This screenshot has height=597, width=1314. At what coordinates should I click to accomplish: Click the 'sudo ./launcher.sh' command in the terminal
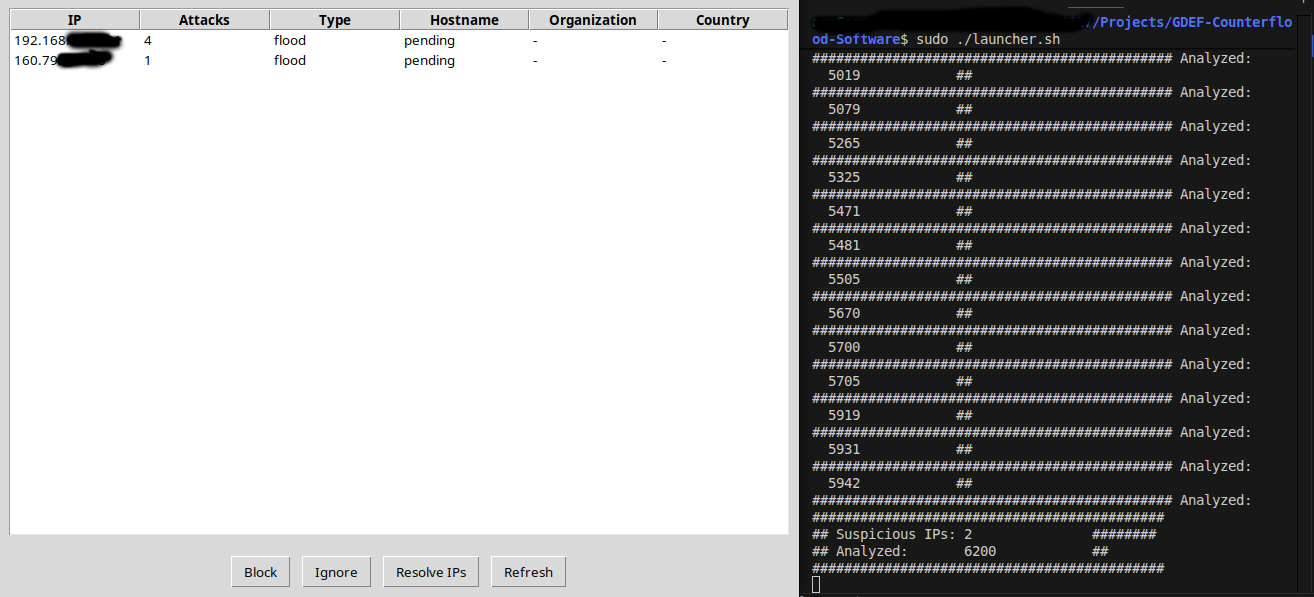pos(988,39)
